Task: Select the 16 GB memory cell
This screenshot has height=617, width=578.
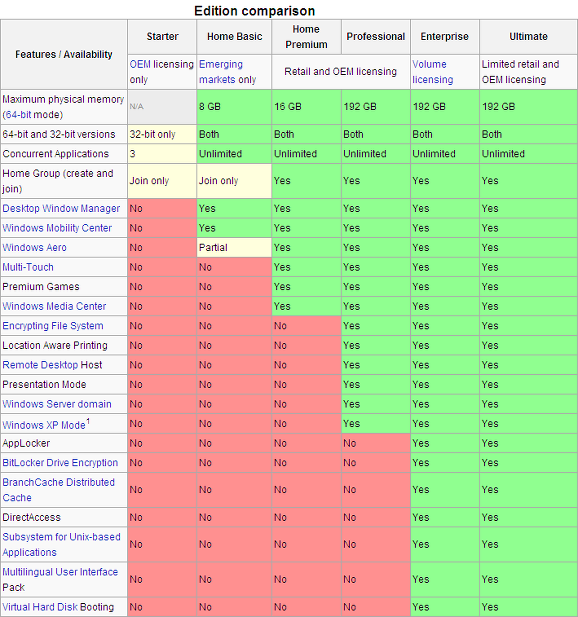Action: click(x=306, y=107)
